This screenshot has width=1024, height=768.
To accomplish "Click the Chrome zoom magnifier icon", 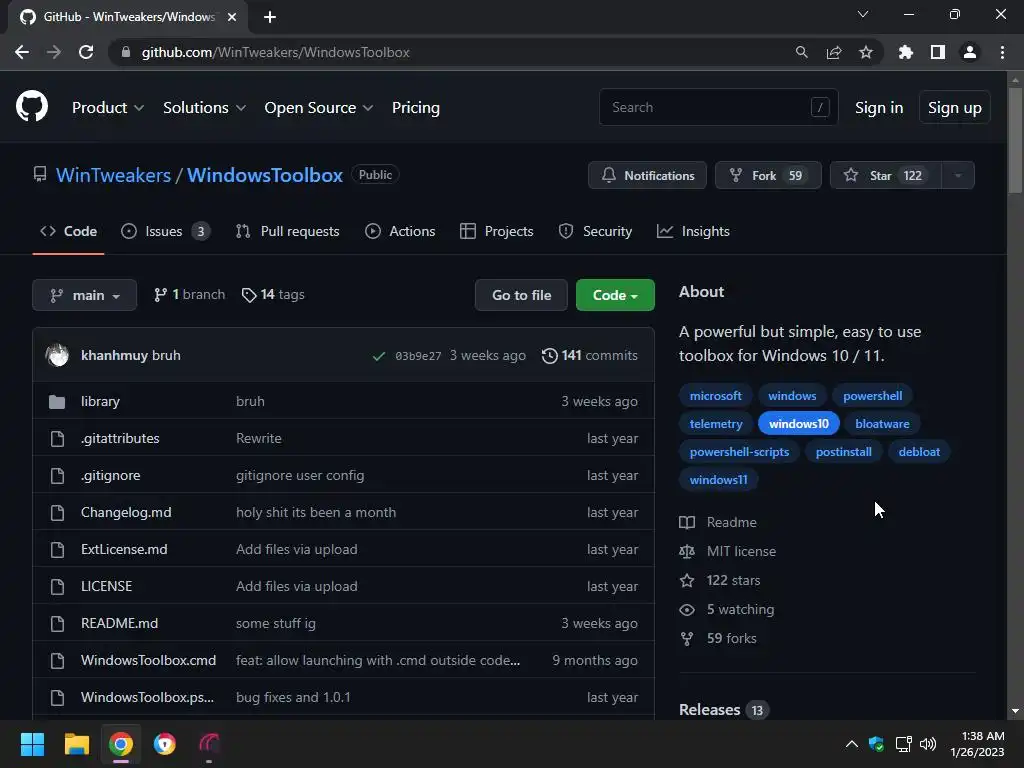I will (801, 52).
